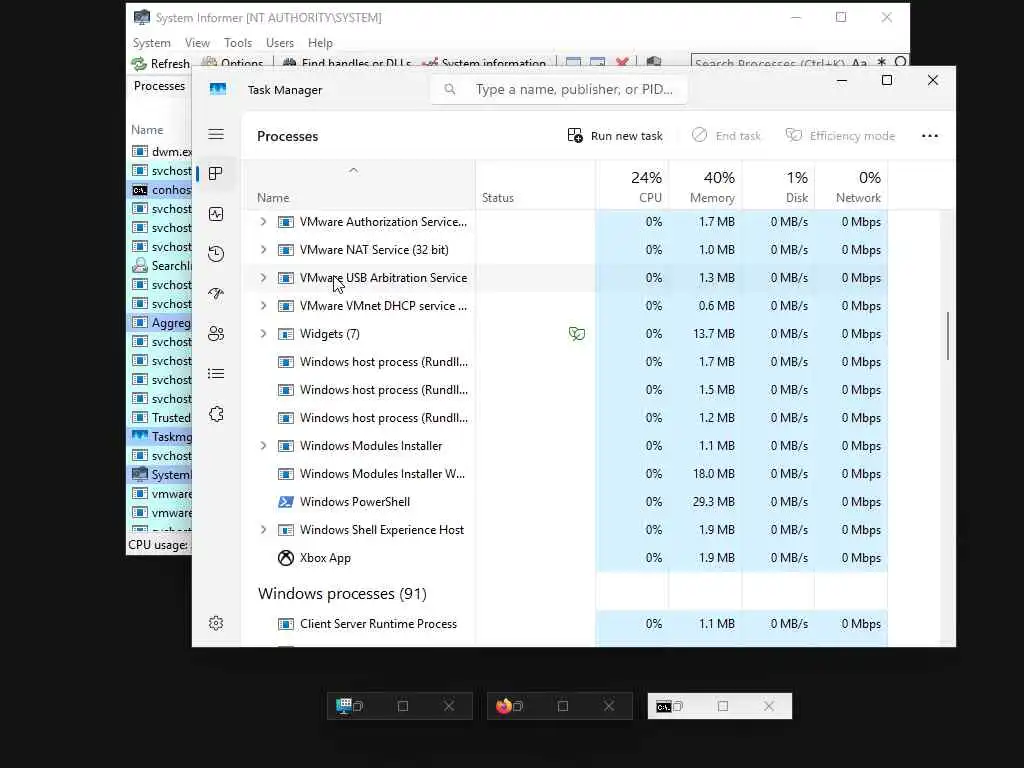Click System information toolbar button

point(484,63)
